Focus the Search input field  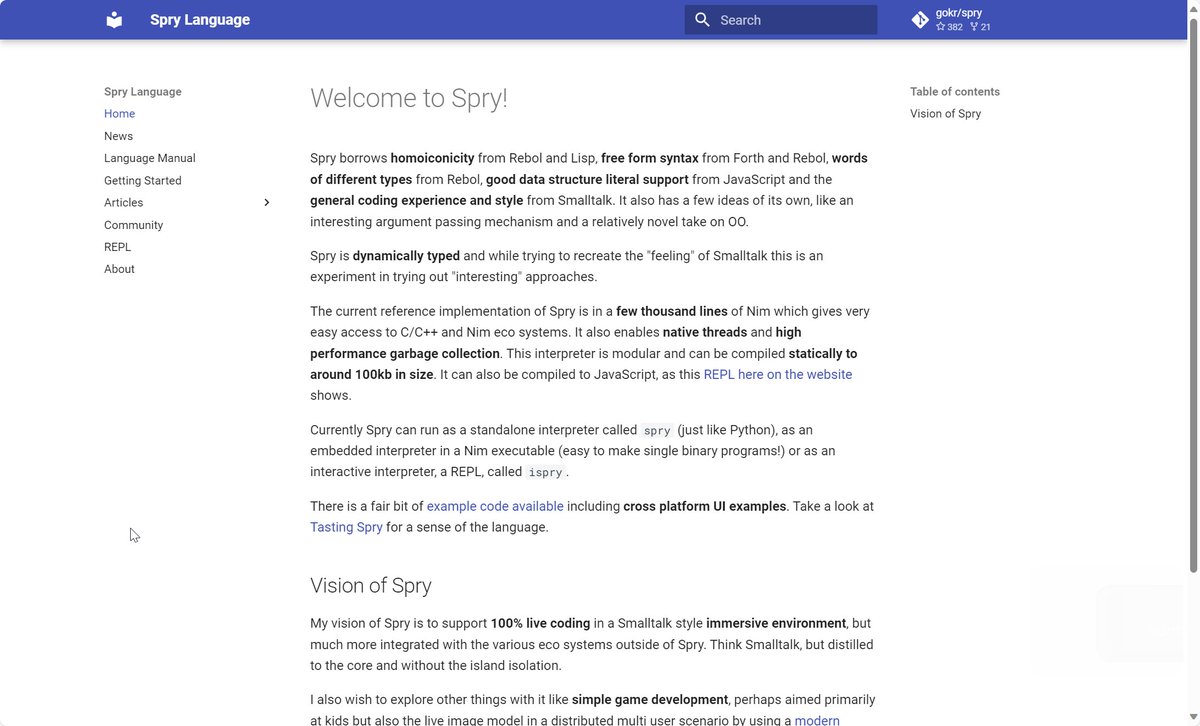click(x=781, y=20)
